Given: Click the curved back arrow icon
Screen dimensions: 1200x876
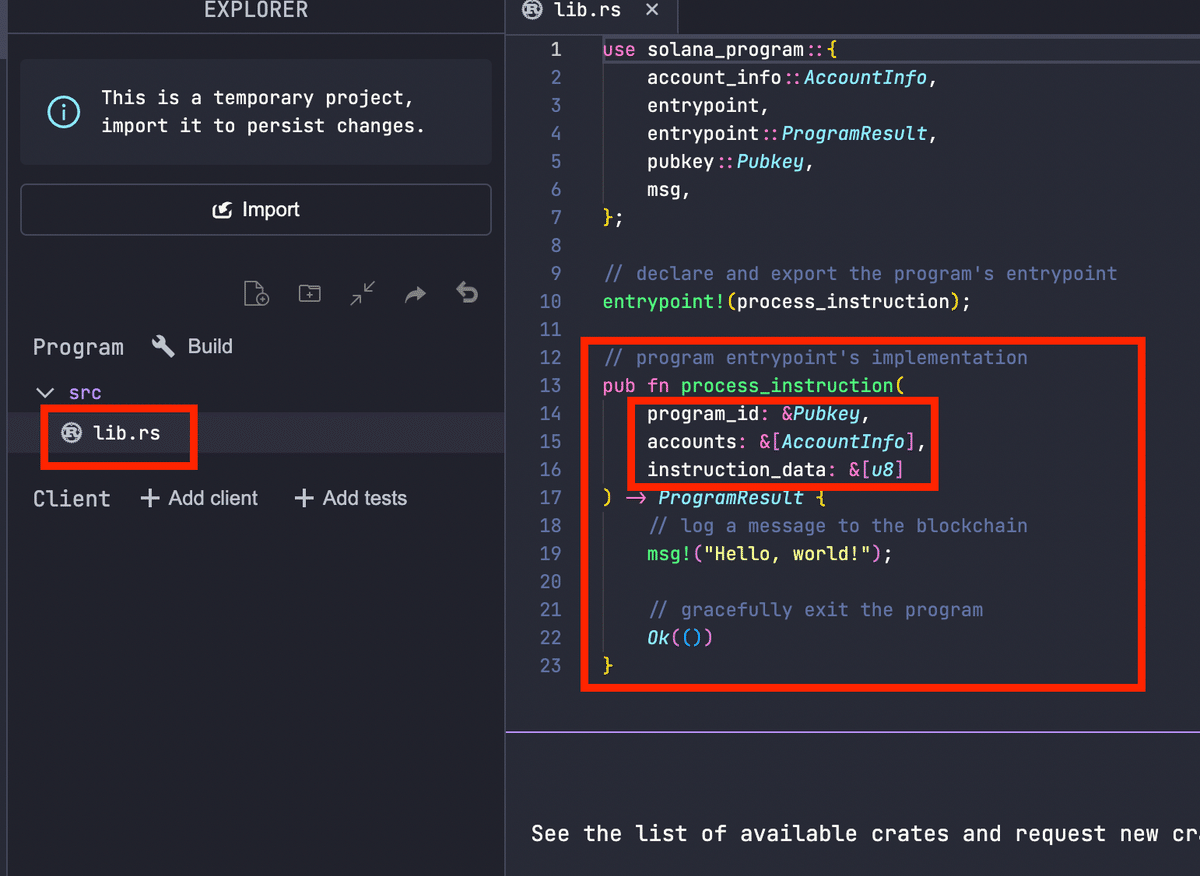Looking at the screenshot, I should click(x=467, y=294).
